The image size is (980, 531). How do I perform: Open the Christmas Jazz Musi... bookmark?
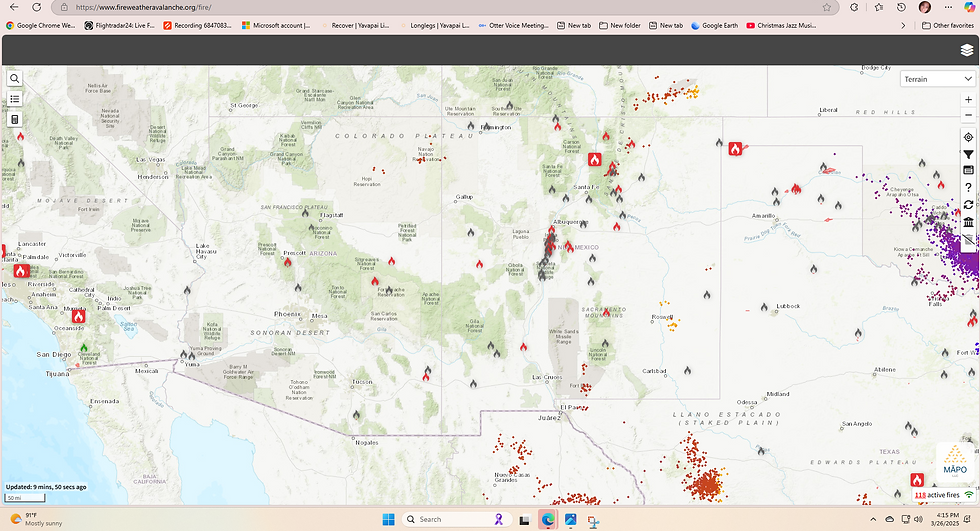[781, 26]
